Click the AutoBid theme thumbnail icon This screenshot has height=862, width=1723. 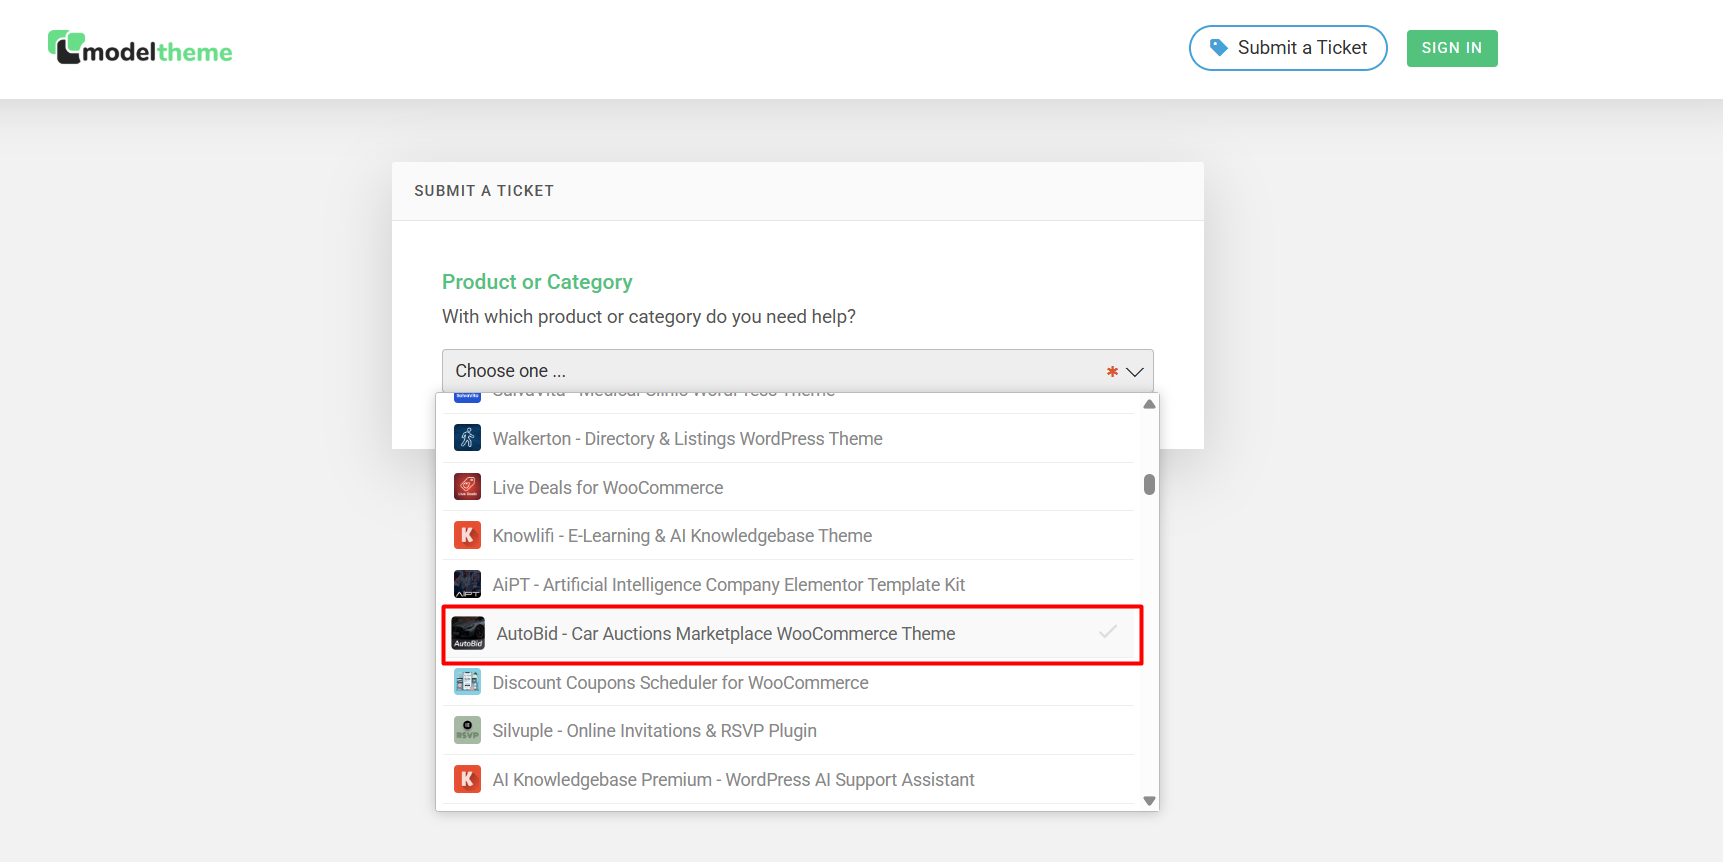point(468,633)
